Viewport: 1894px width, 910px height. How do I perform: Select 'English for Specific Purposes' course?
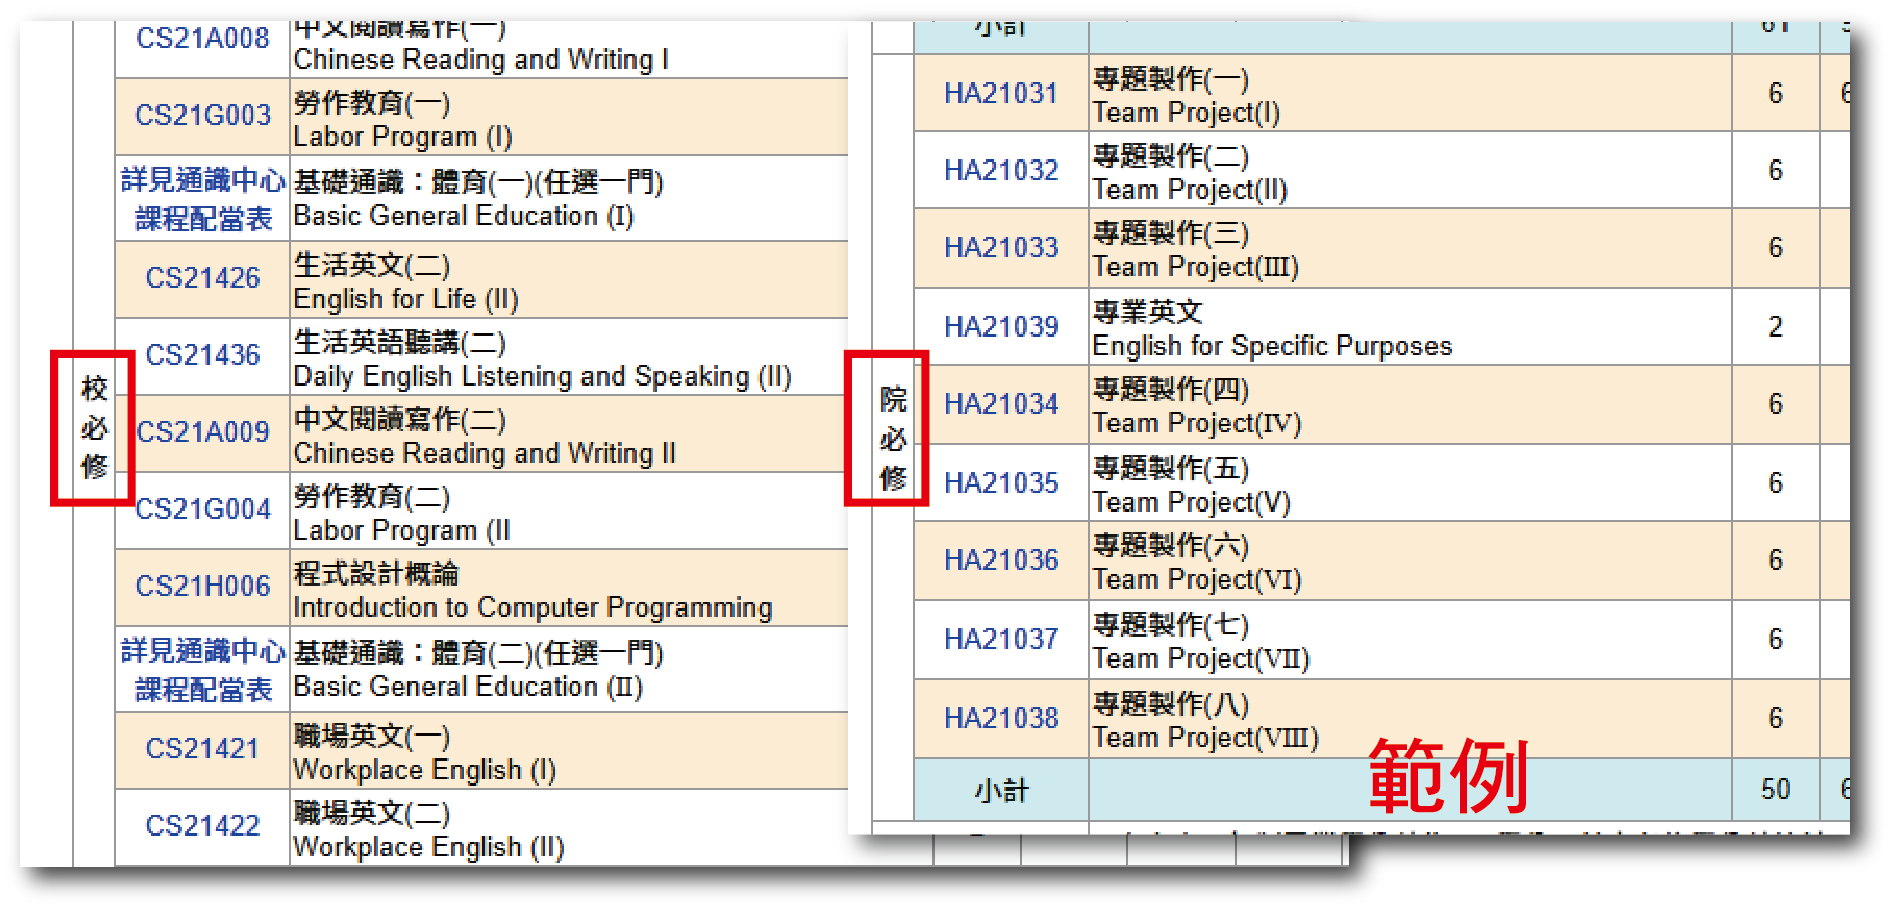click(x=1272, y=346)
